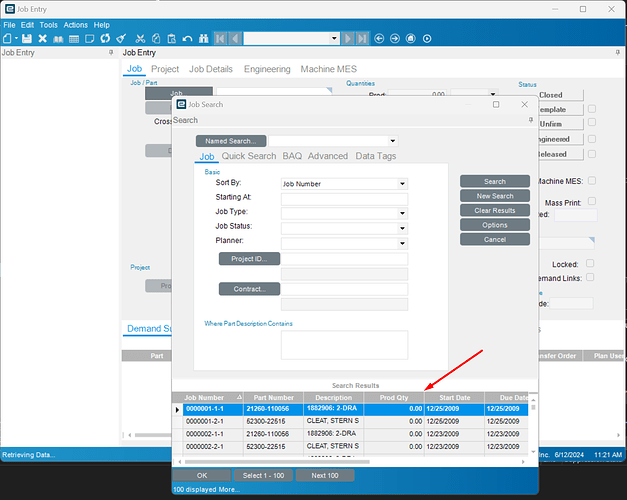Enable the Mass Print checkbox
Viewport: 627px width, 500px height.
(592, 202)
